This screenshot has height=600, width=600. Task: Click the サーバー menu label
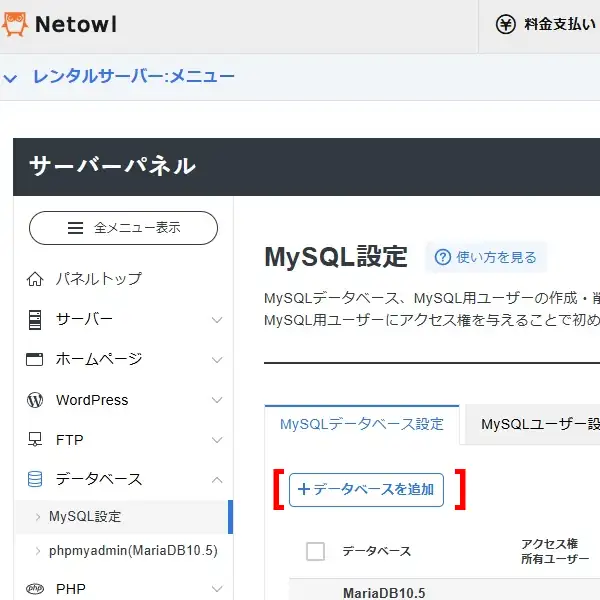click(84, 319)
